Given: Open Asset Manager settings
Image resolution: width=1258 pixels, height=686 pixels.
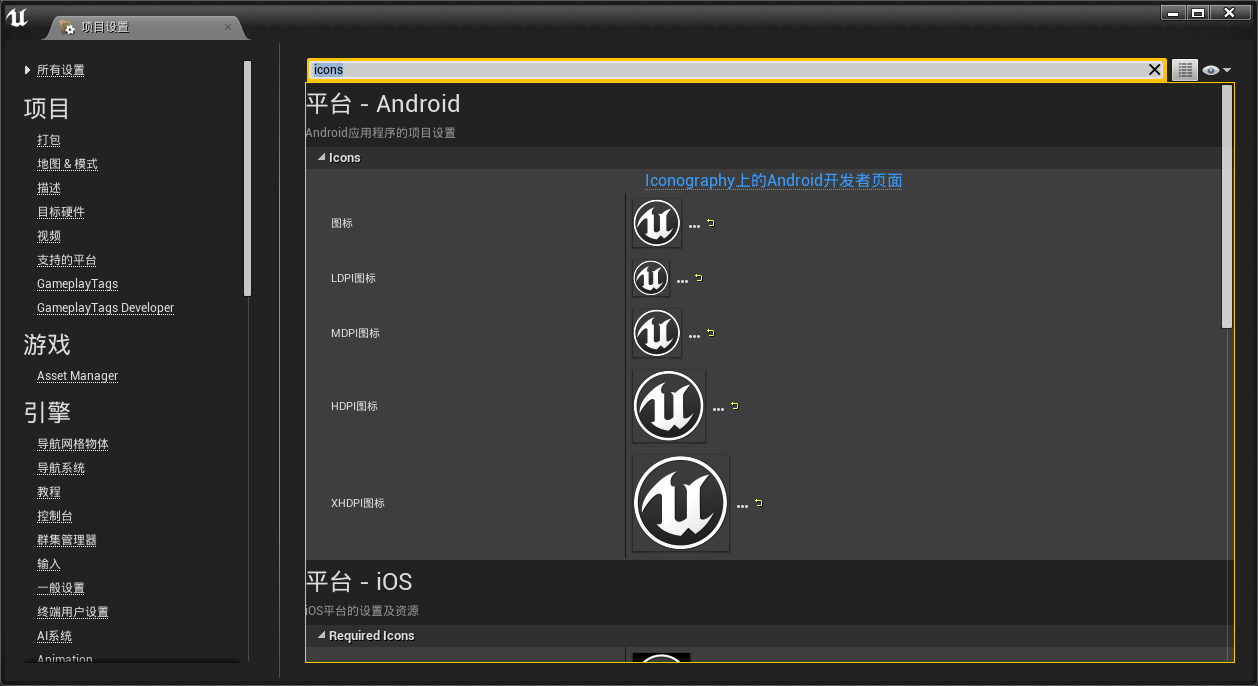Looking at the screenshot, I should [77, 376].
